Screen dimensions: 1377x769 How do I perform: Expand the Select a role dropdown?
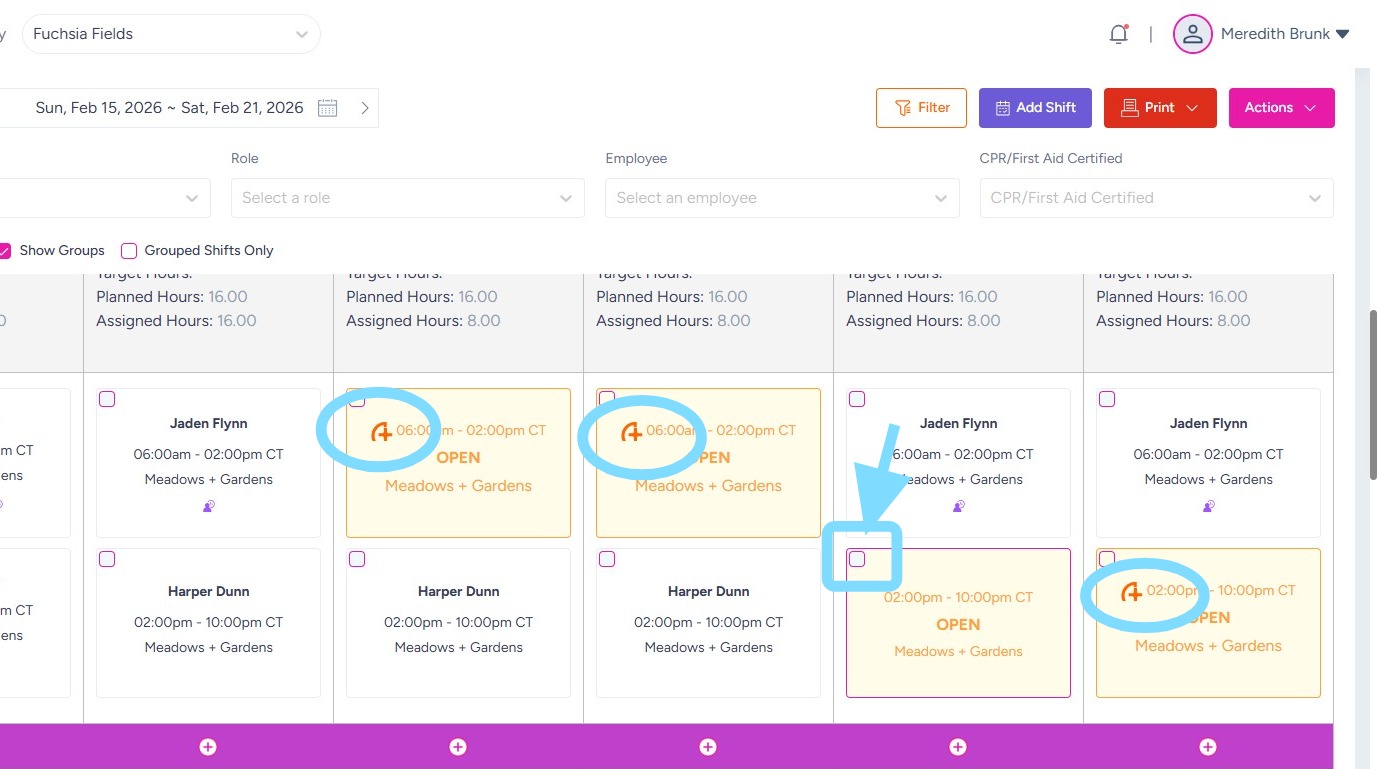click(x=407, y=198)
